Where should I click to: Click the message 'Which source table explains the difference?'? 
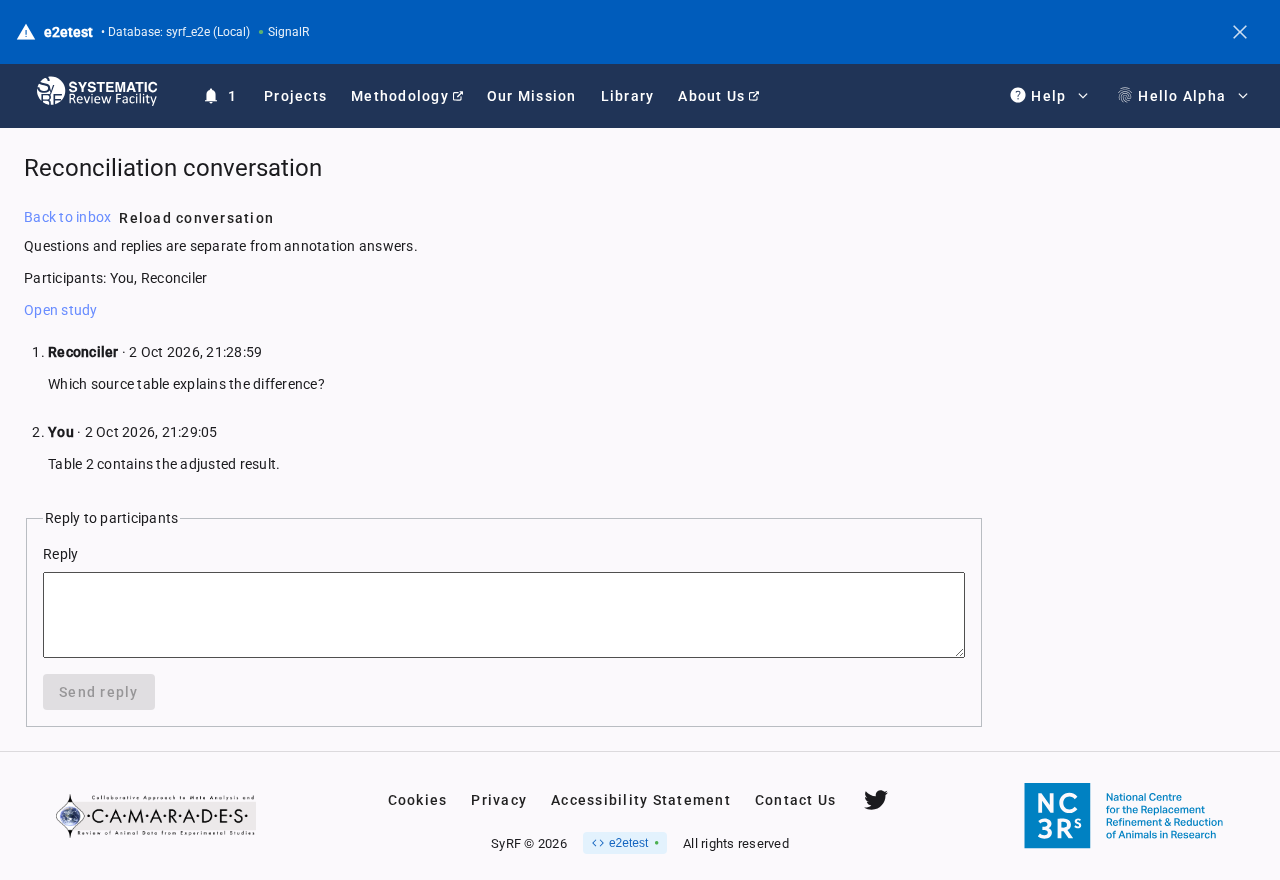186,384
